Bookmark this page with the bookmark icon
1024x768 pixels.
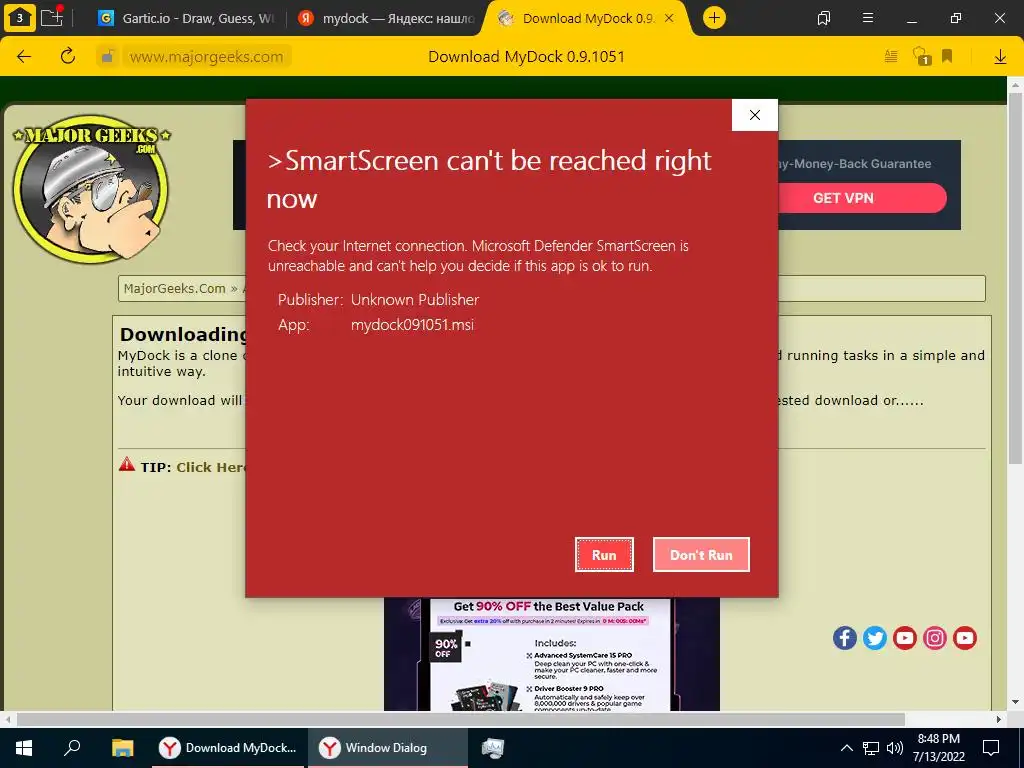[x=947, y=57]
